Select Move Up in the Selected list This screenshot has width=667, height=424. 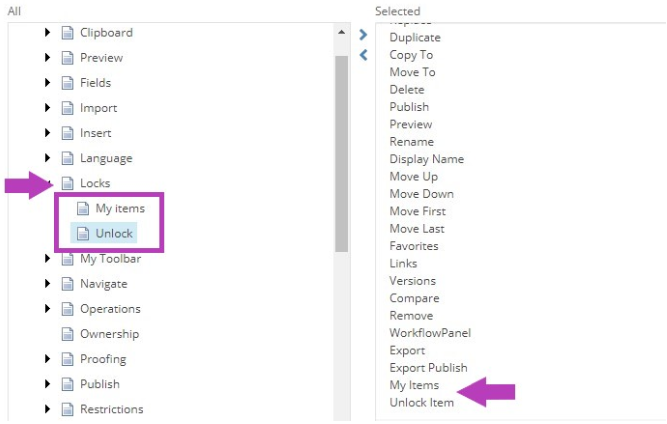click(413, 177)
